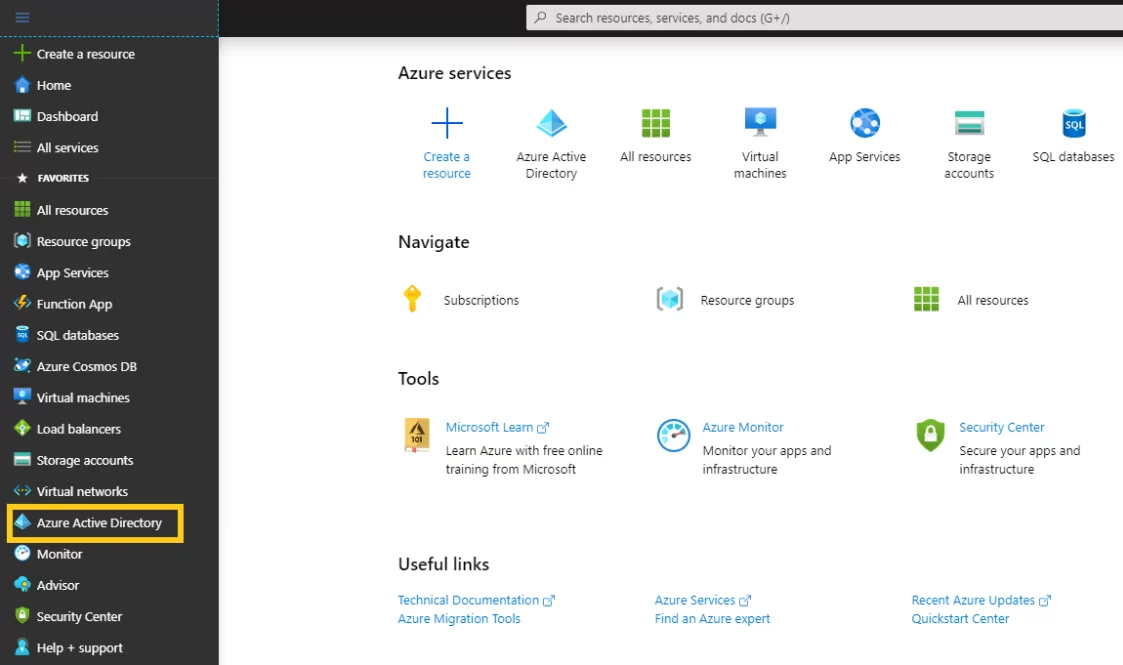Viewport: 1123px width, 665px height.
Task: Click the Create a resource blue link text
Action: click(447, 165)
